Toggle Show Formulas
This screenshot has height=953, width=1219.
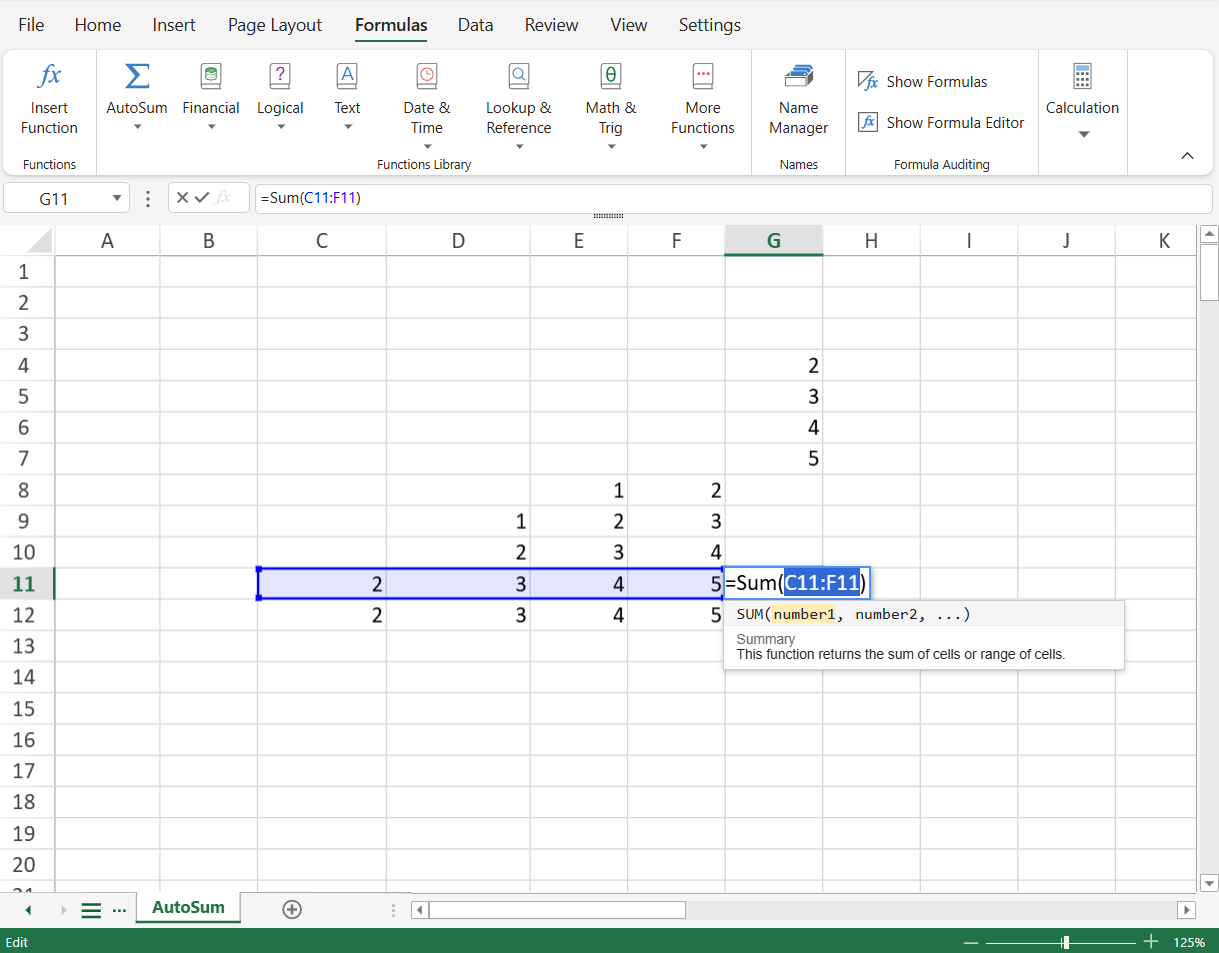tap(922, 82)
